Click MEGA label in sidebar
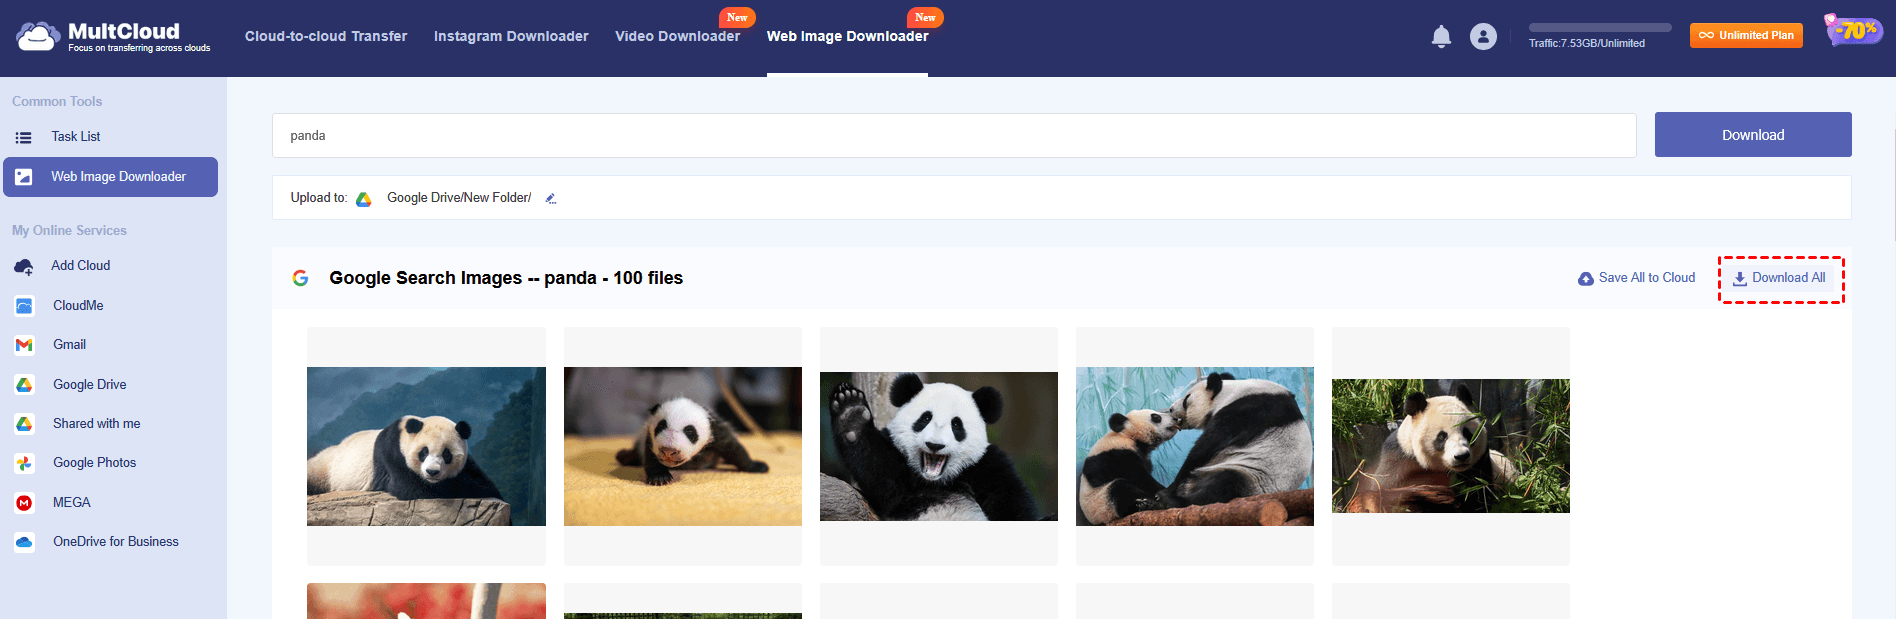The image size is (1896, 619). [x=72, y=503]
